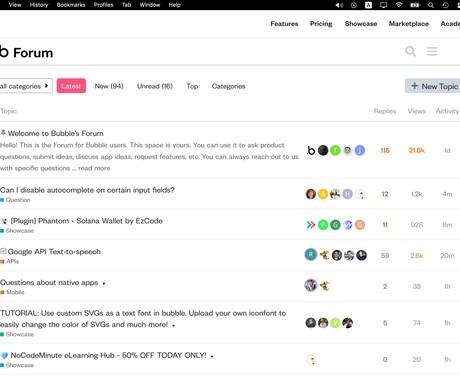Open Marketplace in top navigation
This screenshot has height=380, width=460.
409,24
